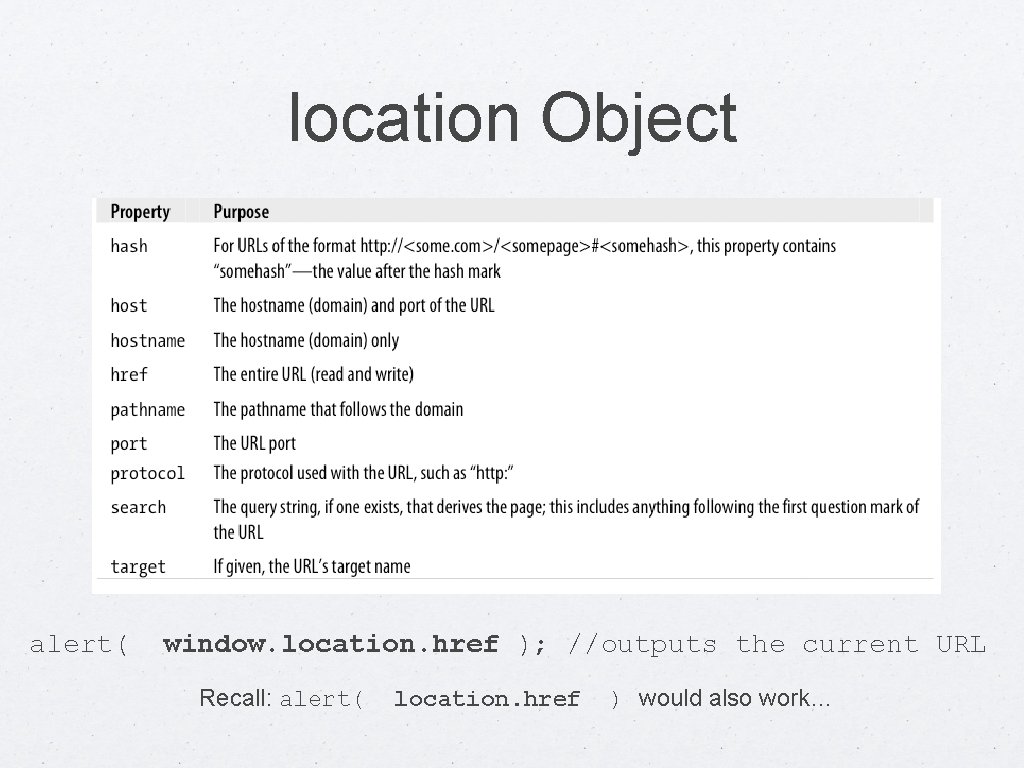Select "The pathname that follows the domain" text

click(338, 409)
